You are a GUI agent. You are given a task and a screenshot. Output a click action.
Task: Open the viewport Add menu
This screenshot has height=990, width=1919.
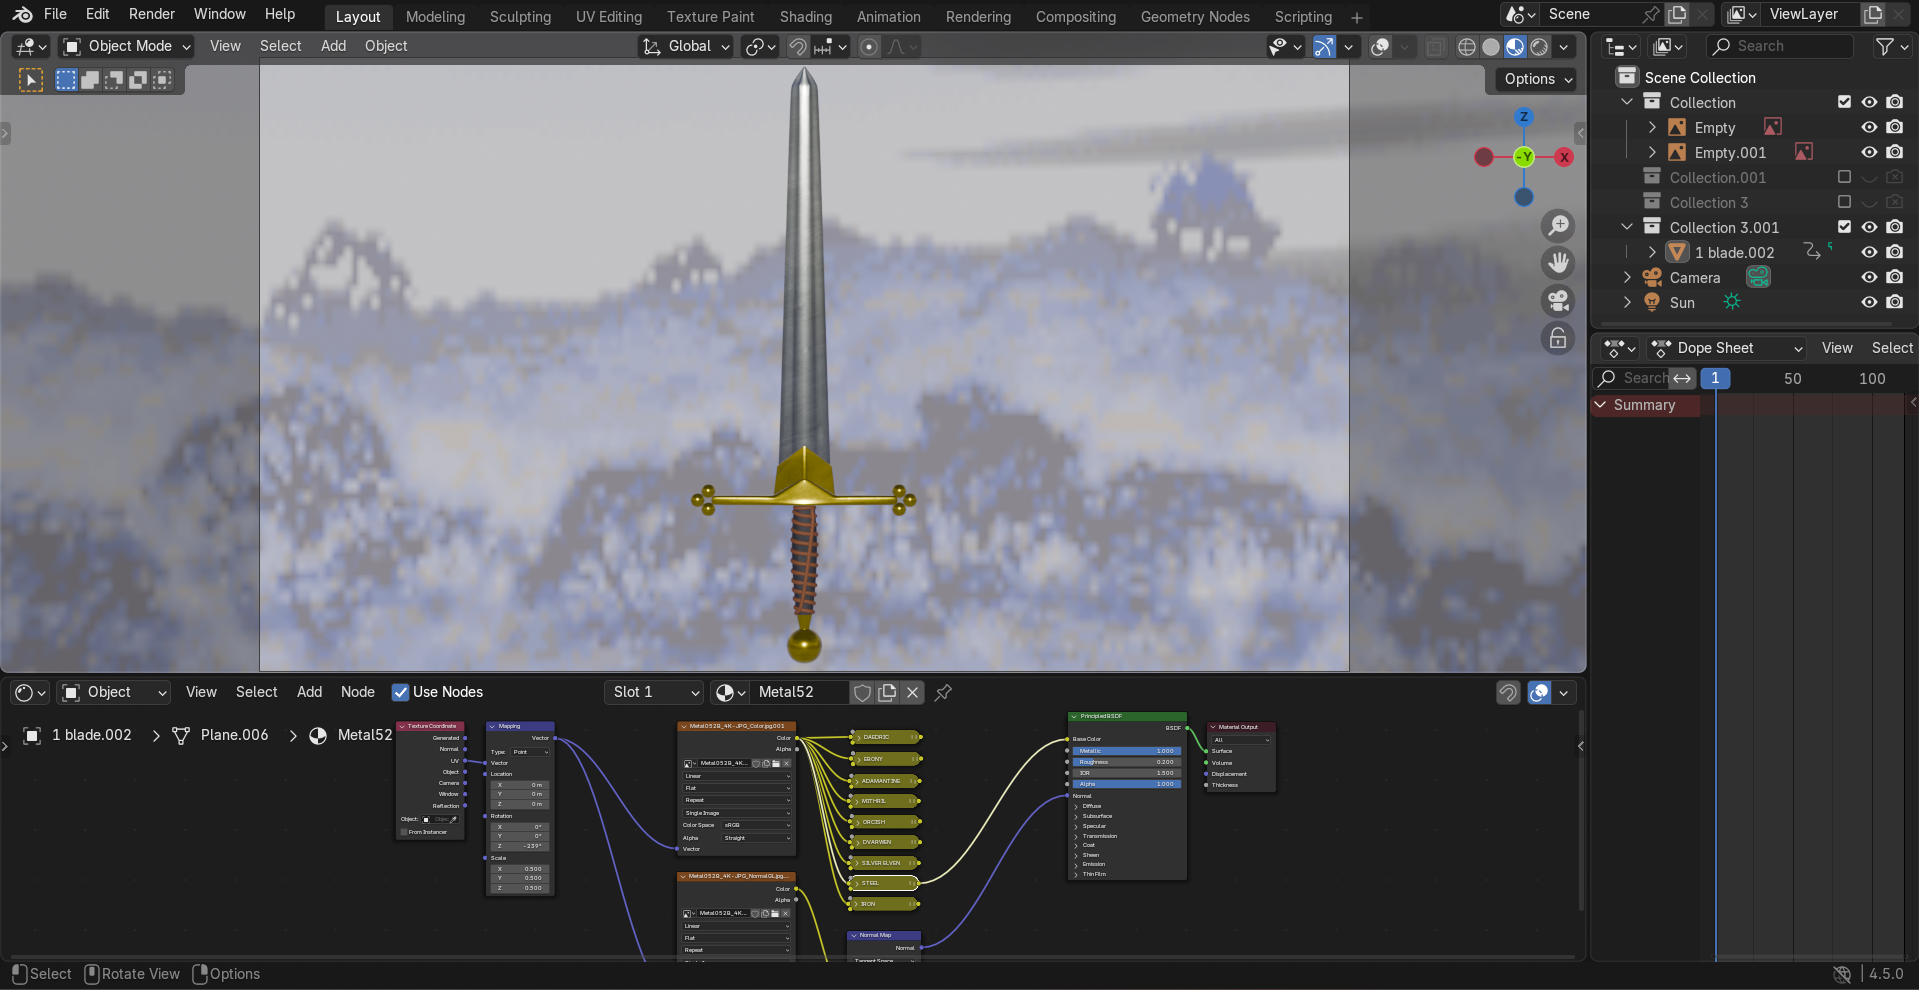tap(333, 46)
